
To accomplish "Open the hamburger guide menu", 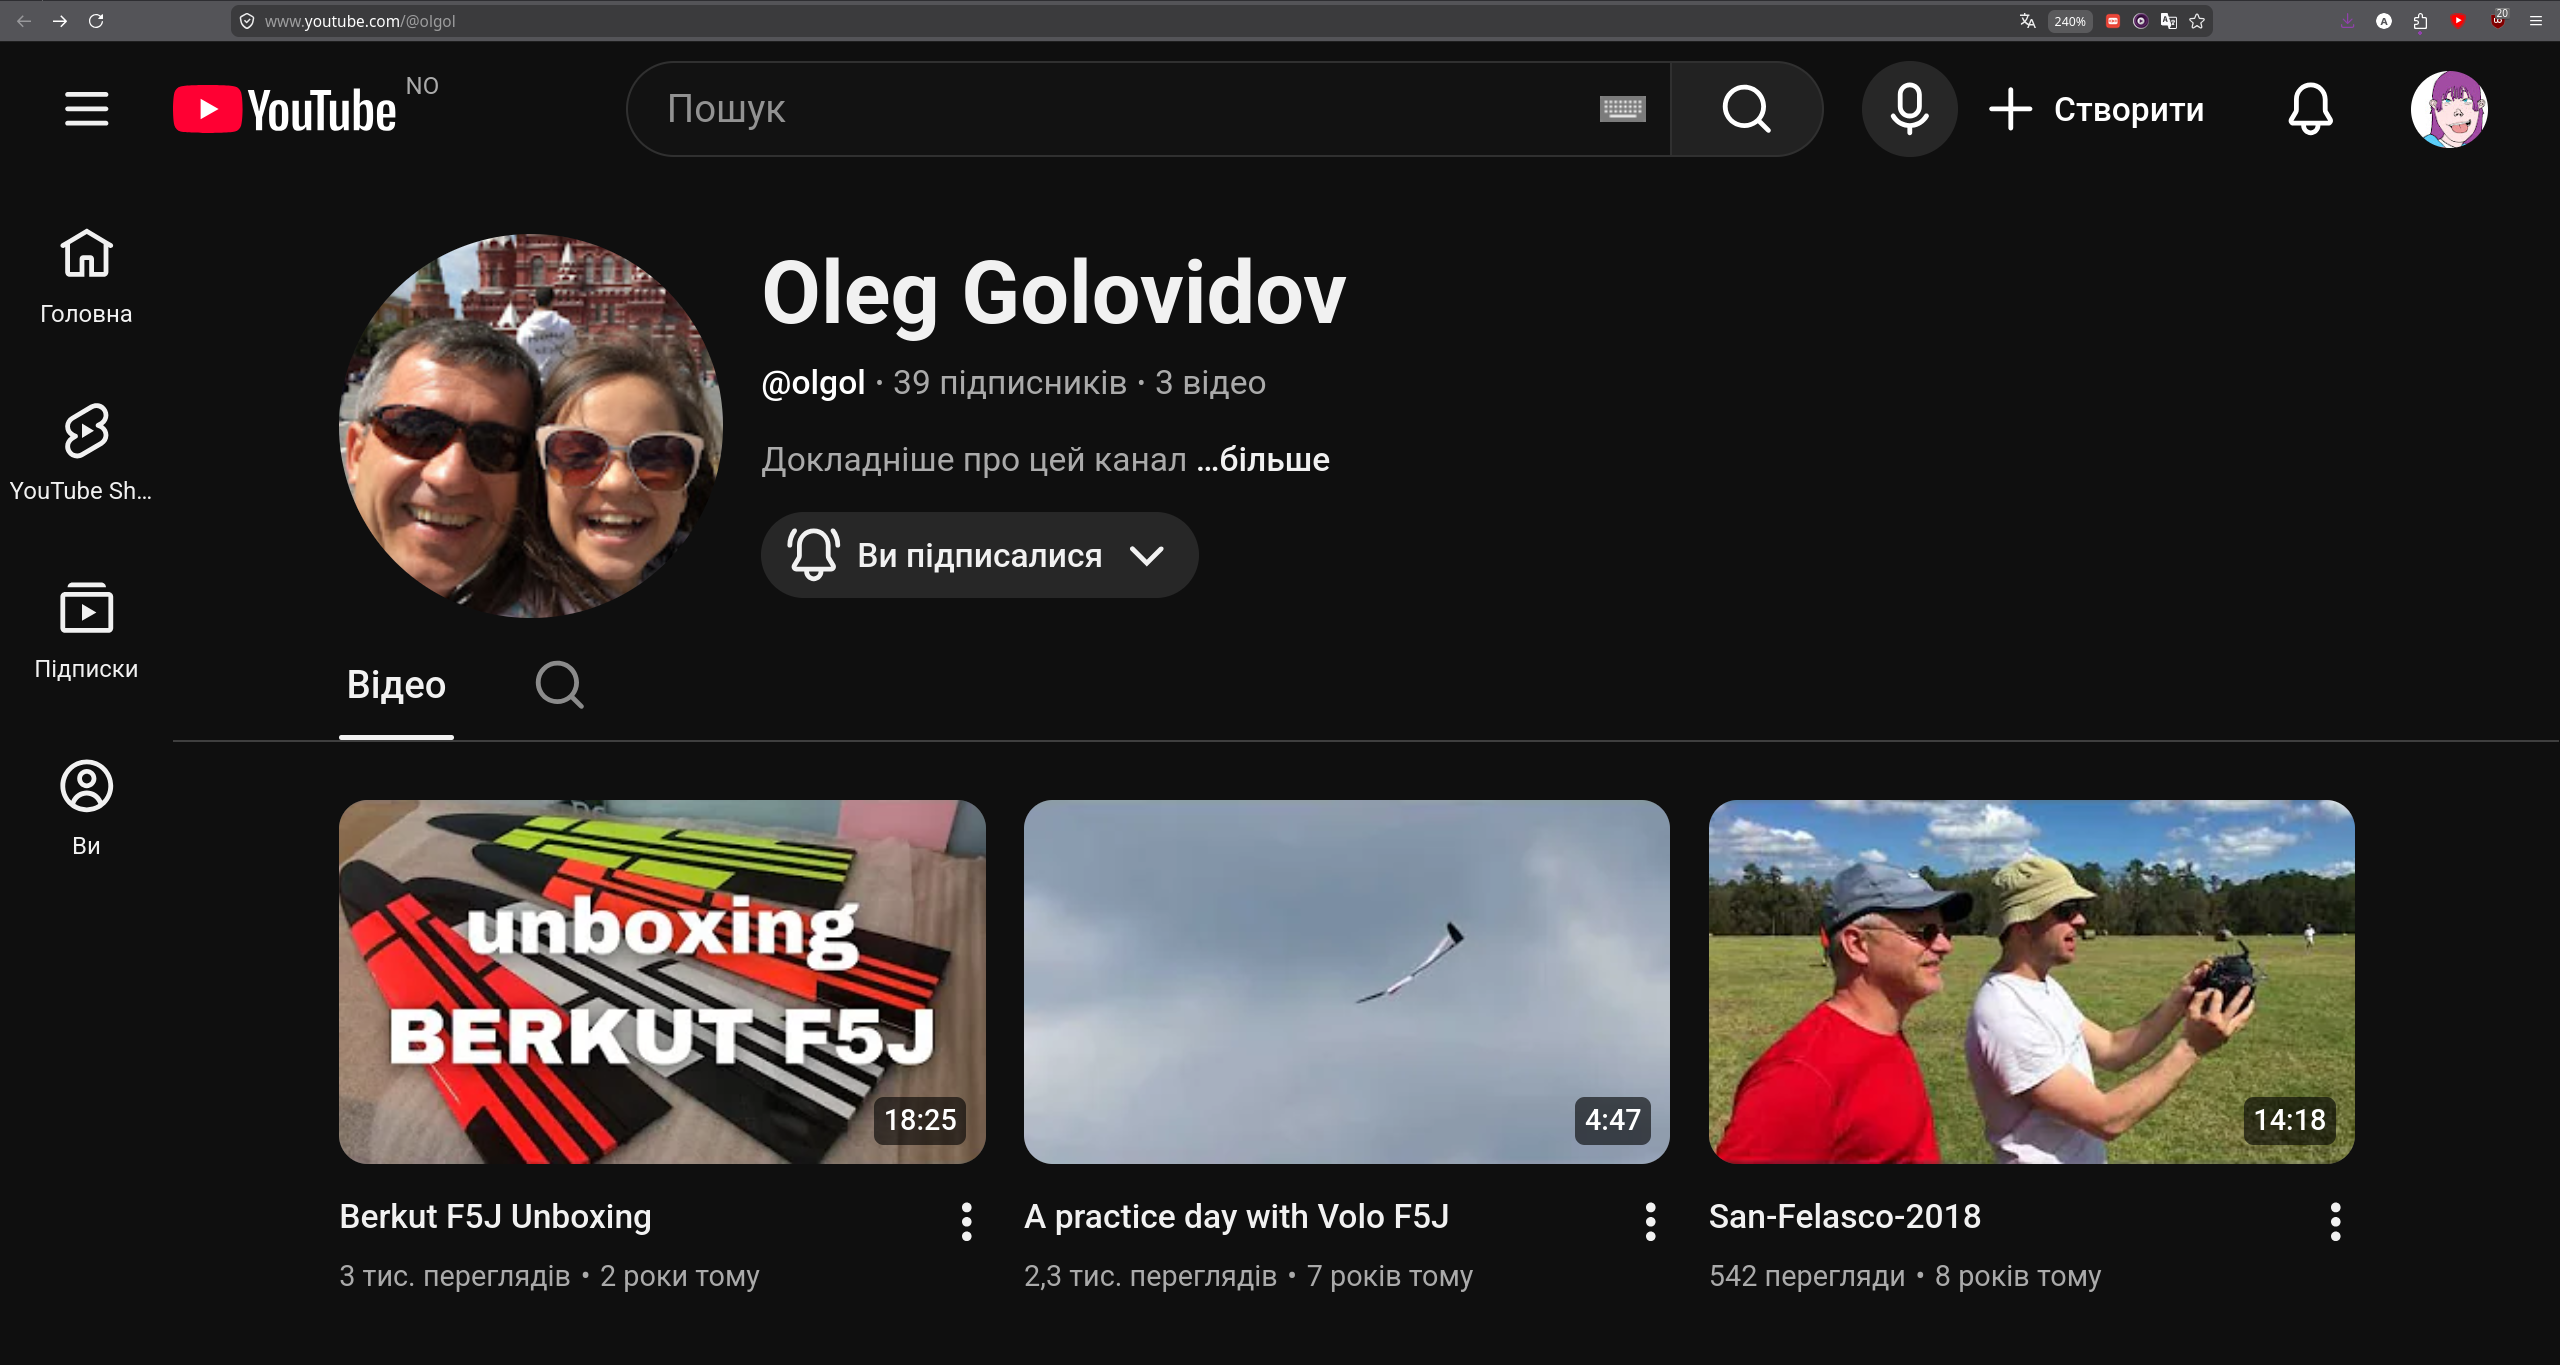I will pos(86,109).
